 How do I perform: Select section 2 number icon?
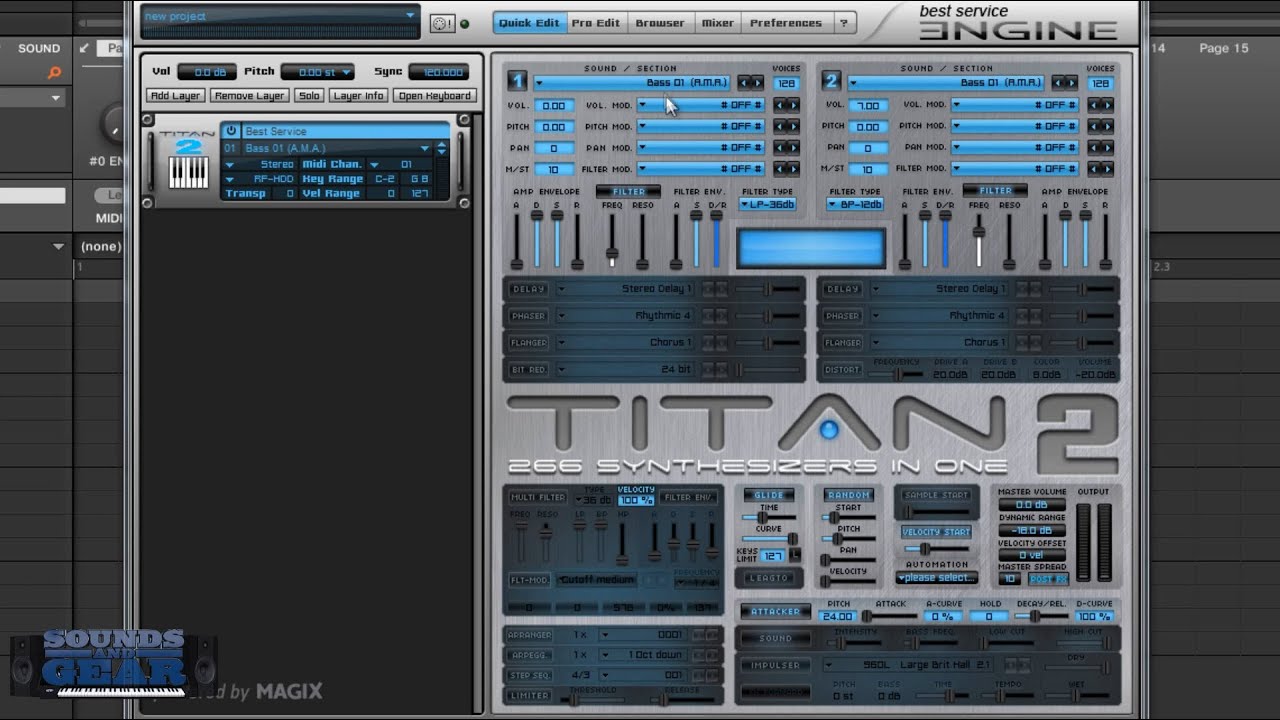point(831,82)
